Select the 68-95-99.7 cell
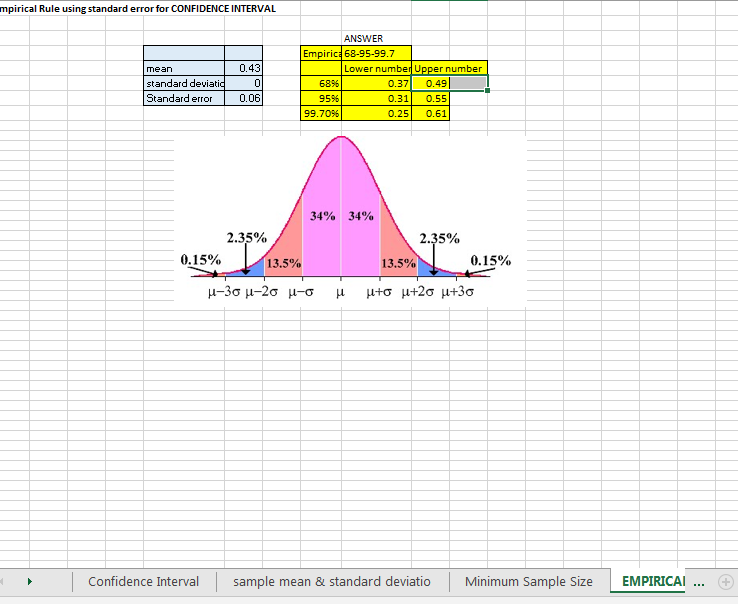This screenshot has width=738, height=604. pyautogui.click(x=376, y=53)
